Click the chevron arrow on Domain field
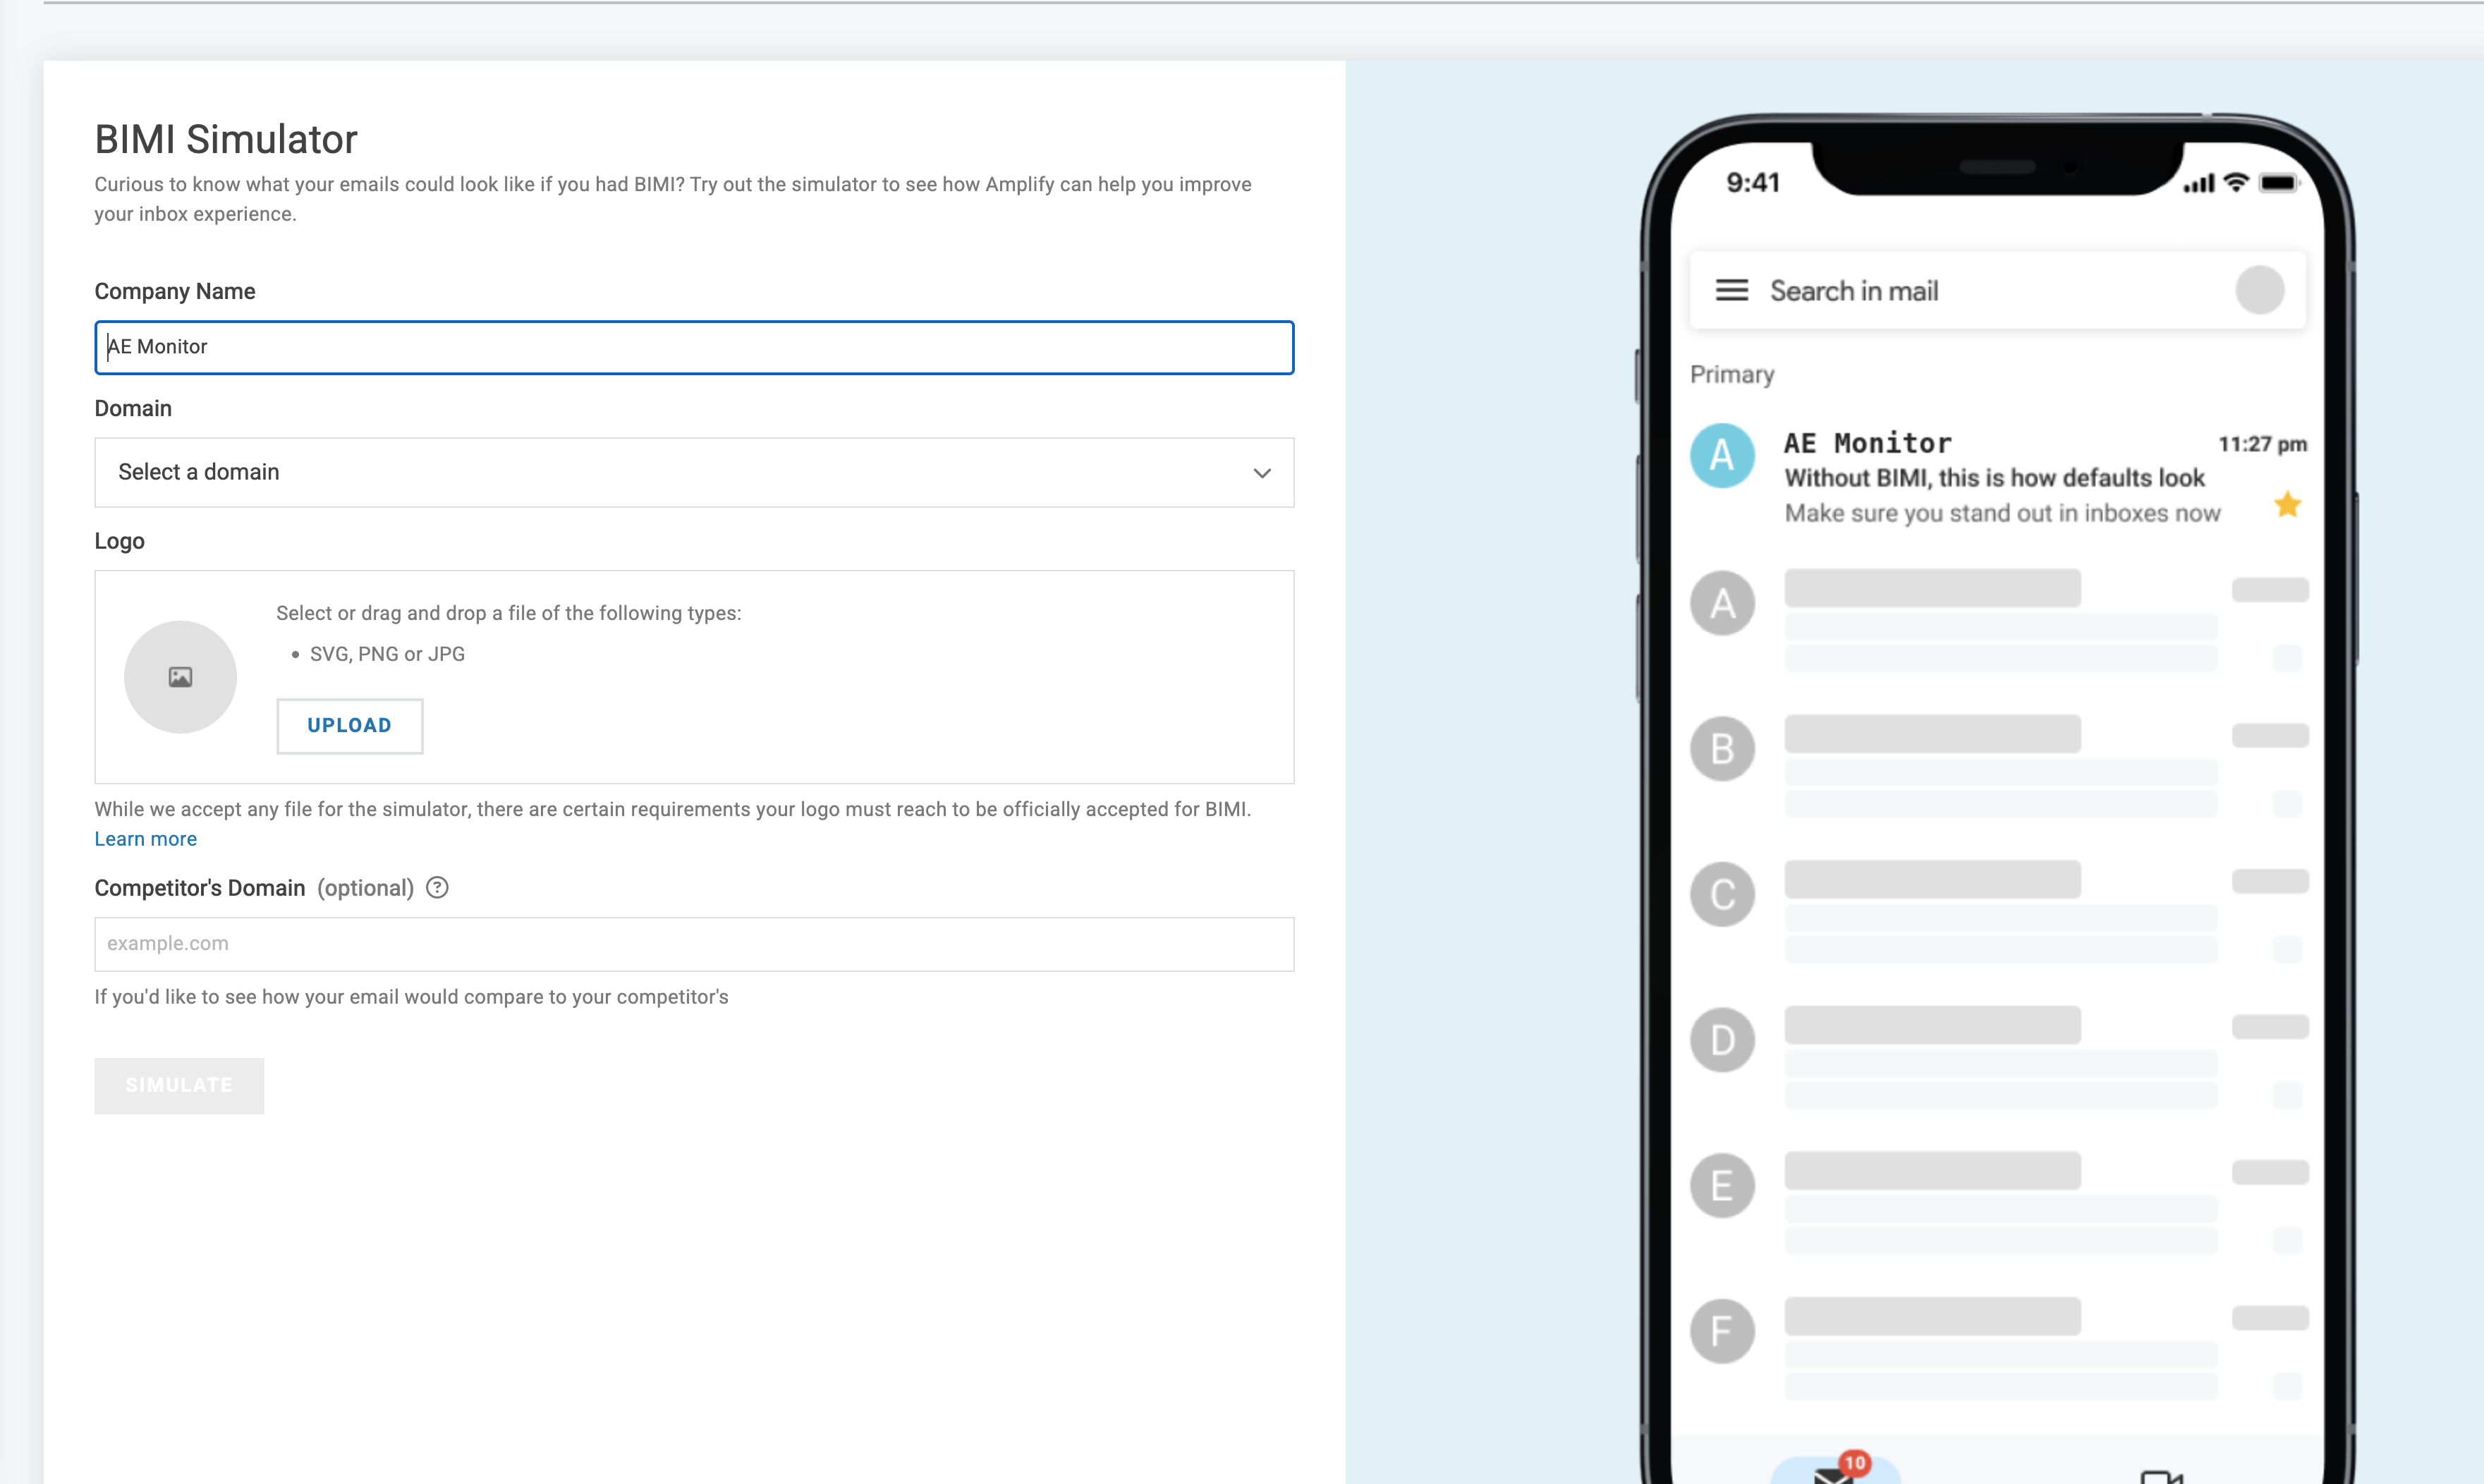 [x=1262, y=473]
